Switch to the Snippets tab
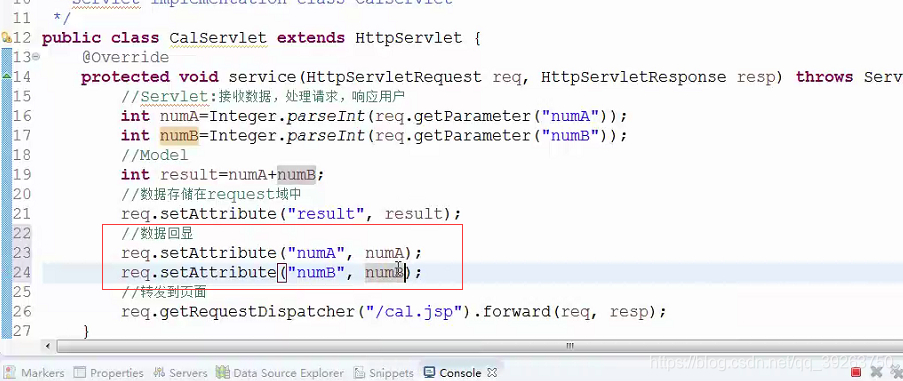Screen dimensions: 903x381 coord(384,373)
